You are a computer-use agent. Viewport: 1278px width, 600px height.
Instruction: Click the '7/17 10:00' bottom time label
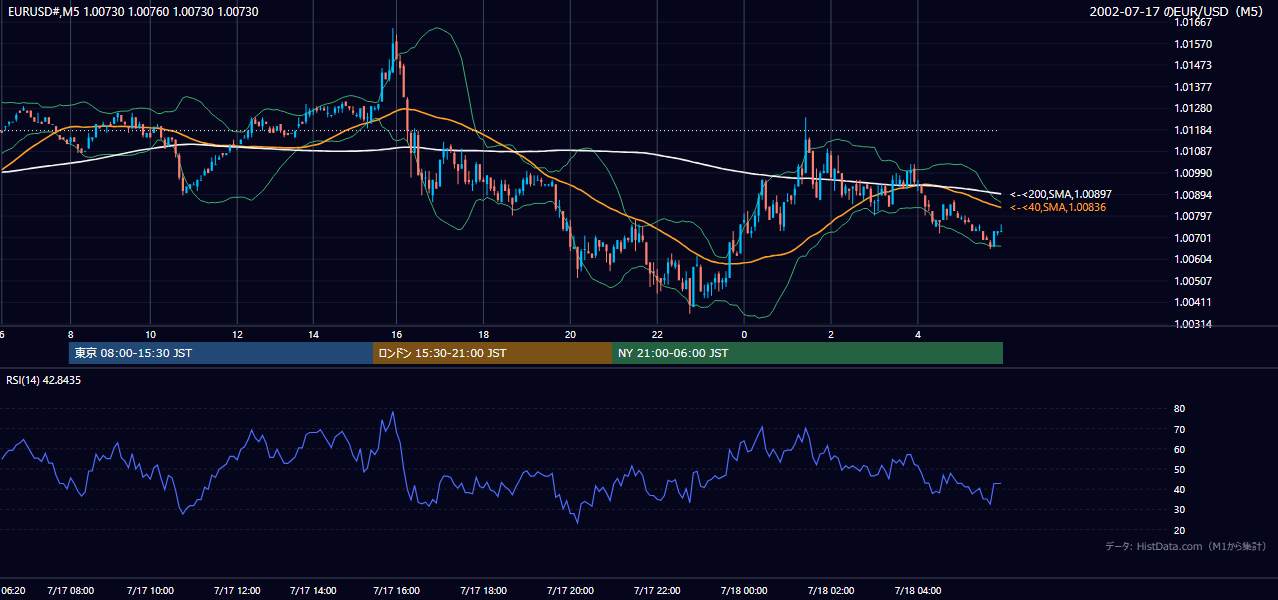[150, 590]
